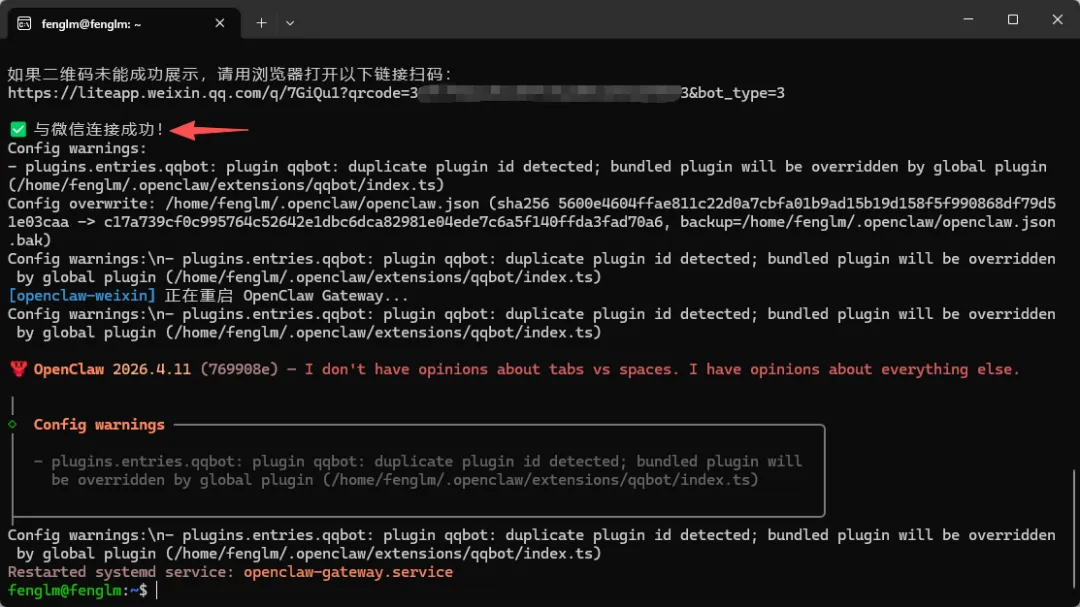The image size is (1080, 607).
Task: Minimize the terminal window
Action: (967, 19)
